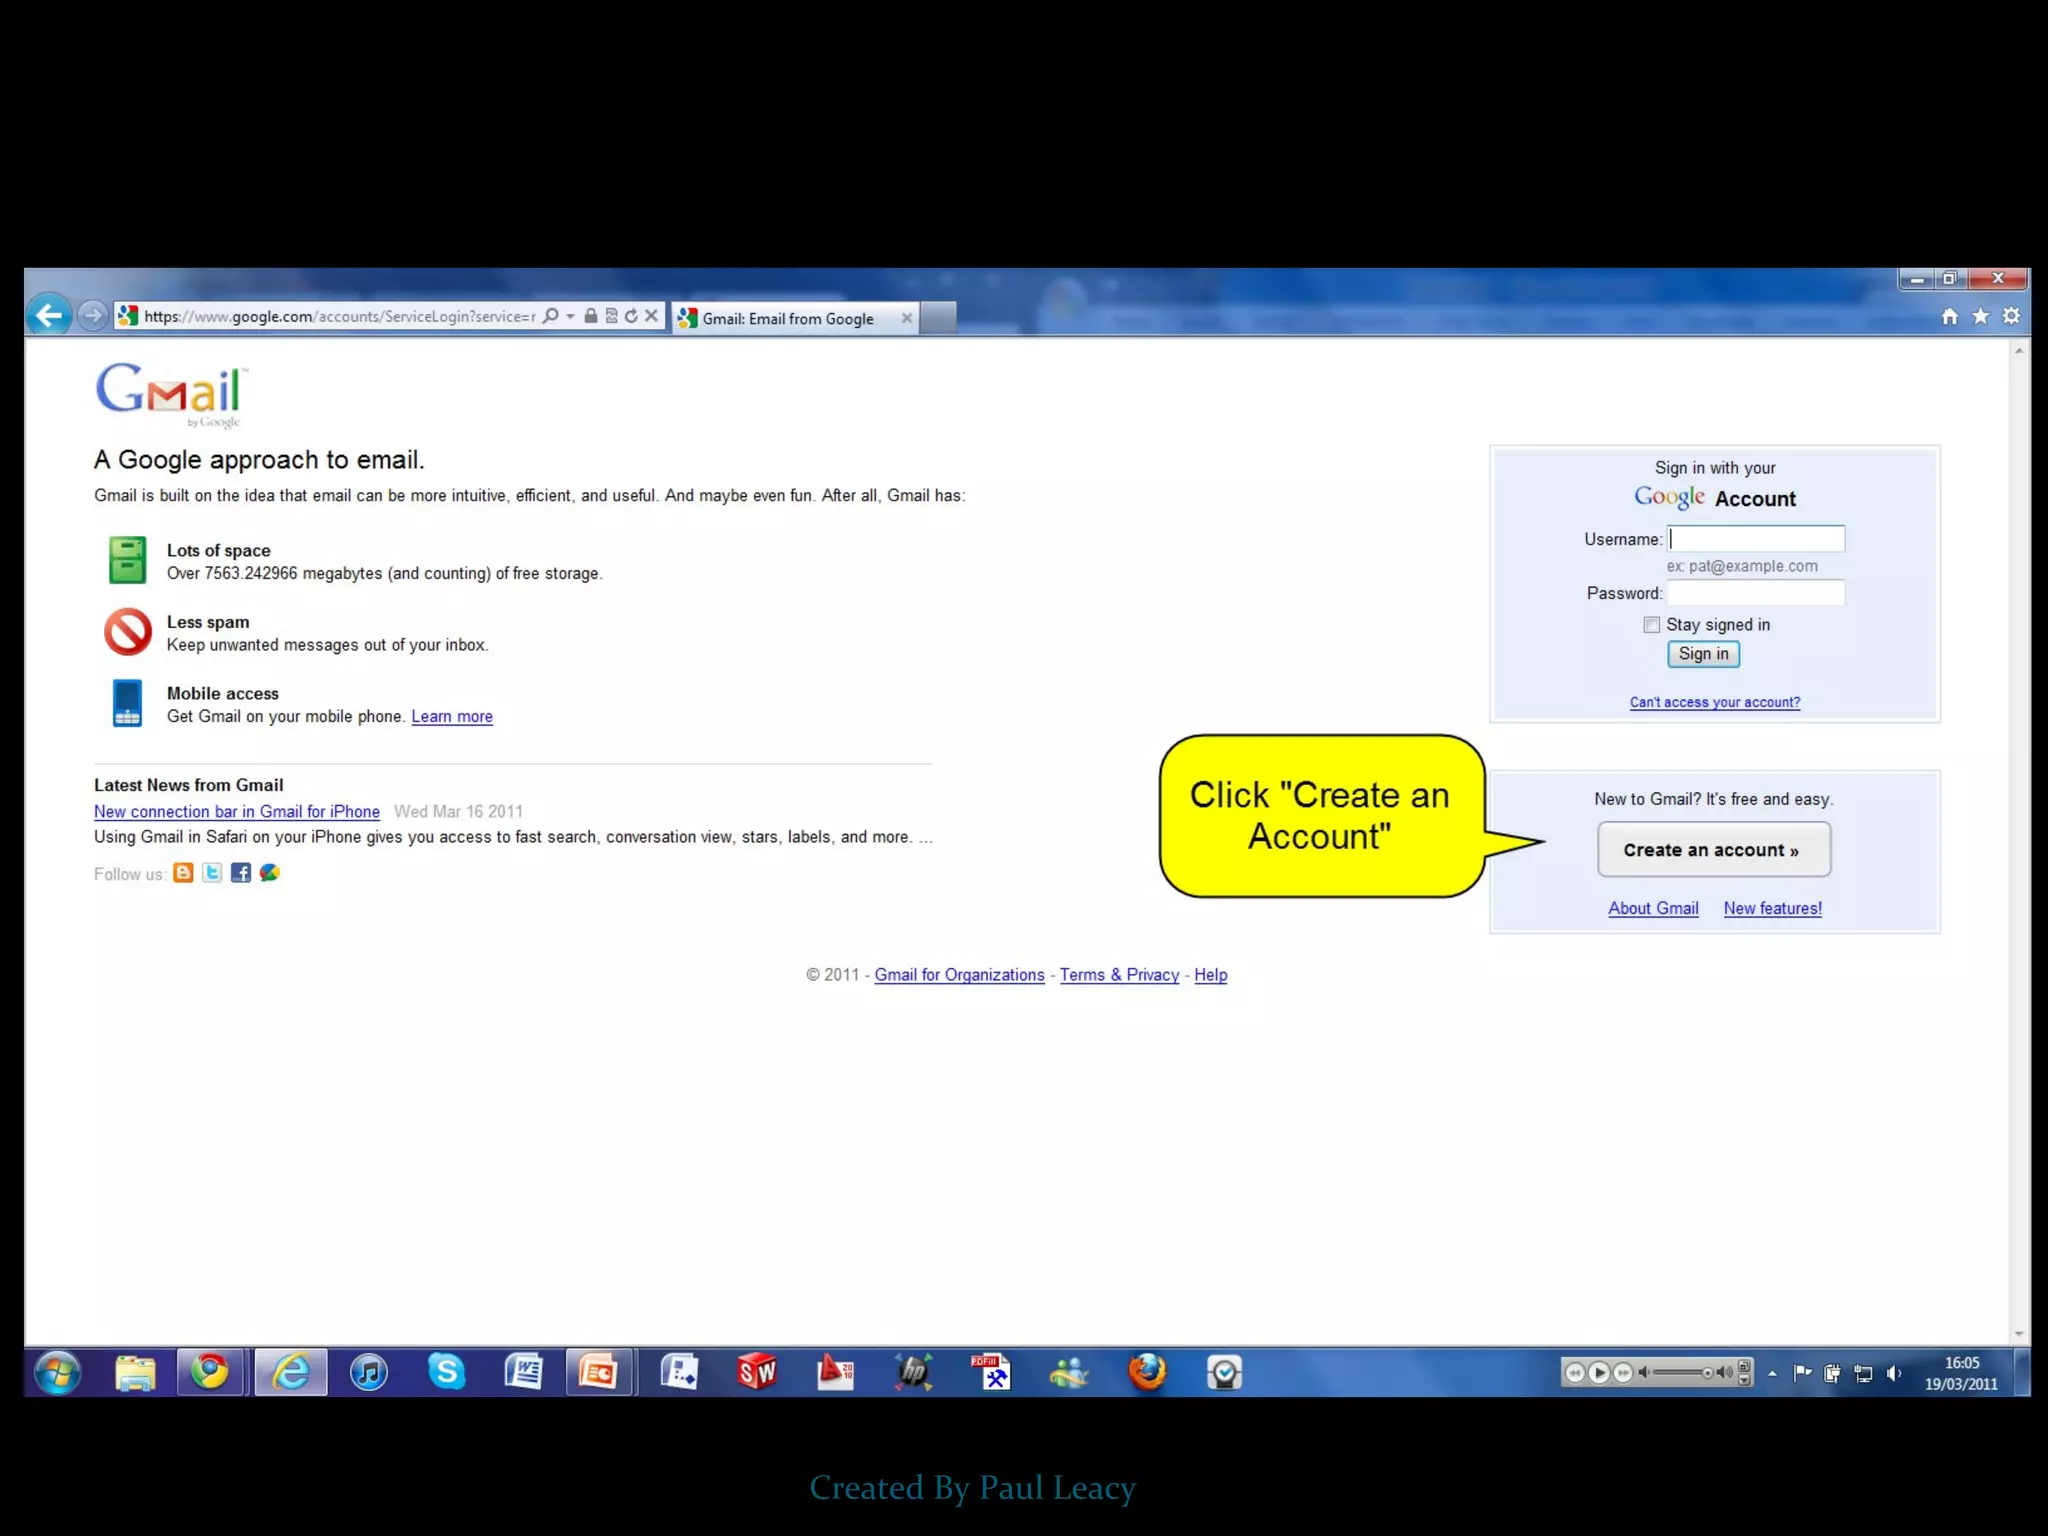
Task: Open the 'Terms & Privacy' footer link
Action: click(1119, 975)
